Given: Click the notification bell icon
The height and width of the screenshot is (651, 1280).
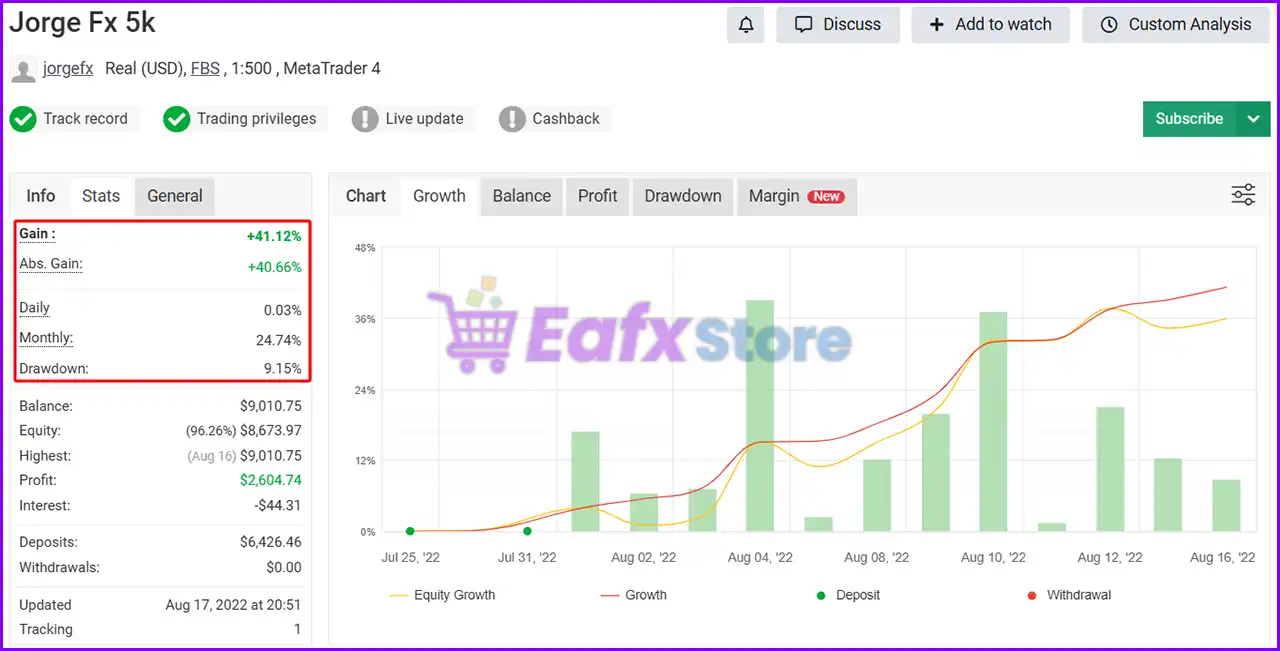Looking at the screenshot, I should point(746,25).
